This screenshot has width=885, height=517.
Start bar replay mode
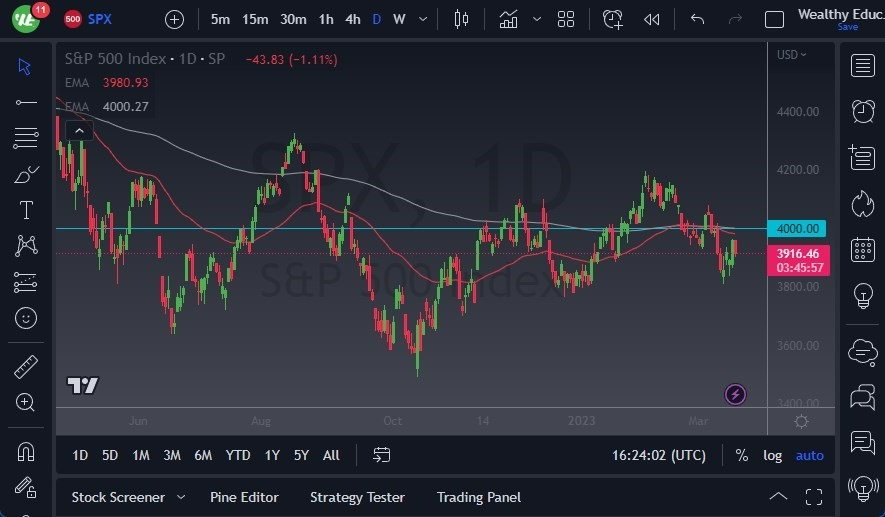point(651,20)
